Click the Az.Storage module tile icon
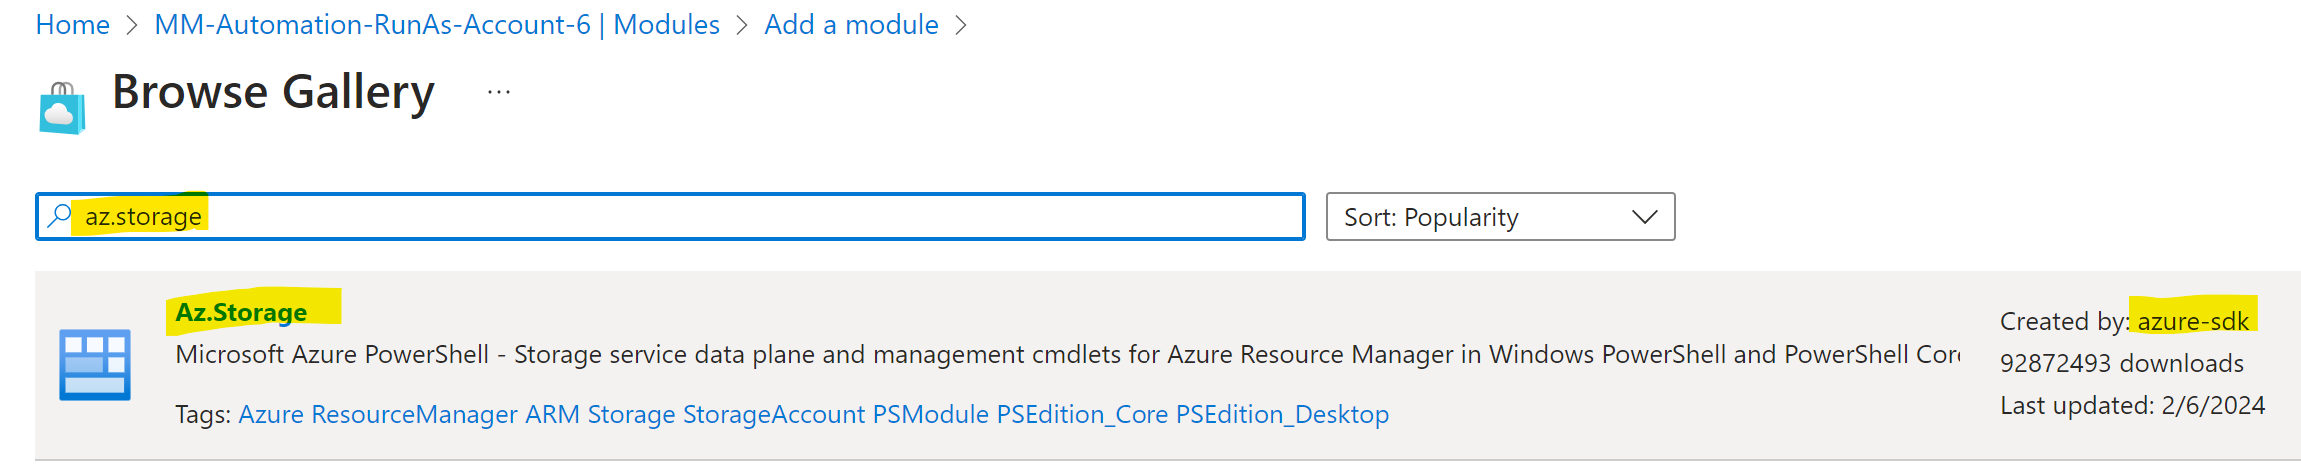 [x=95, y=365]
